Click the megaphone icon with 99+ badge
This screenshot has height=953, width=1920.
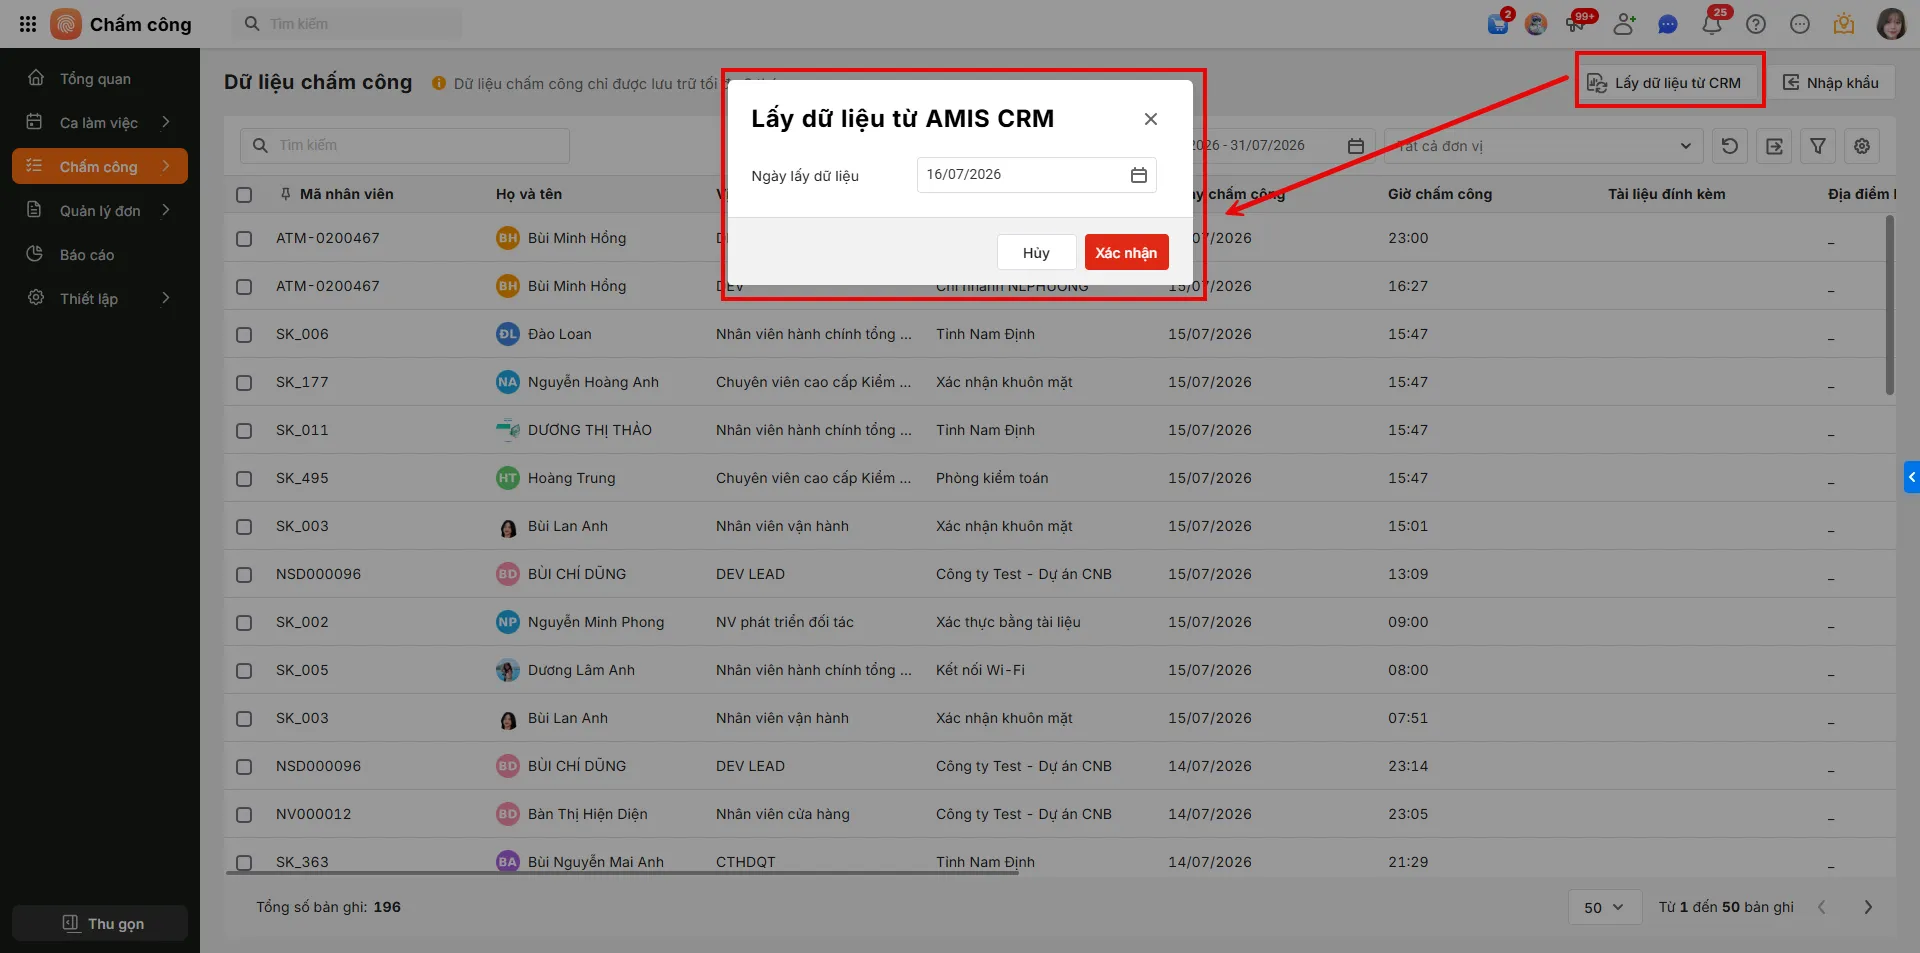coord(1578,24)
